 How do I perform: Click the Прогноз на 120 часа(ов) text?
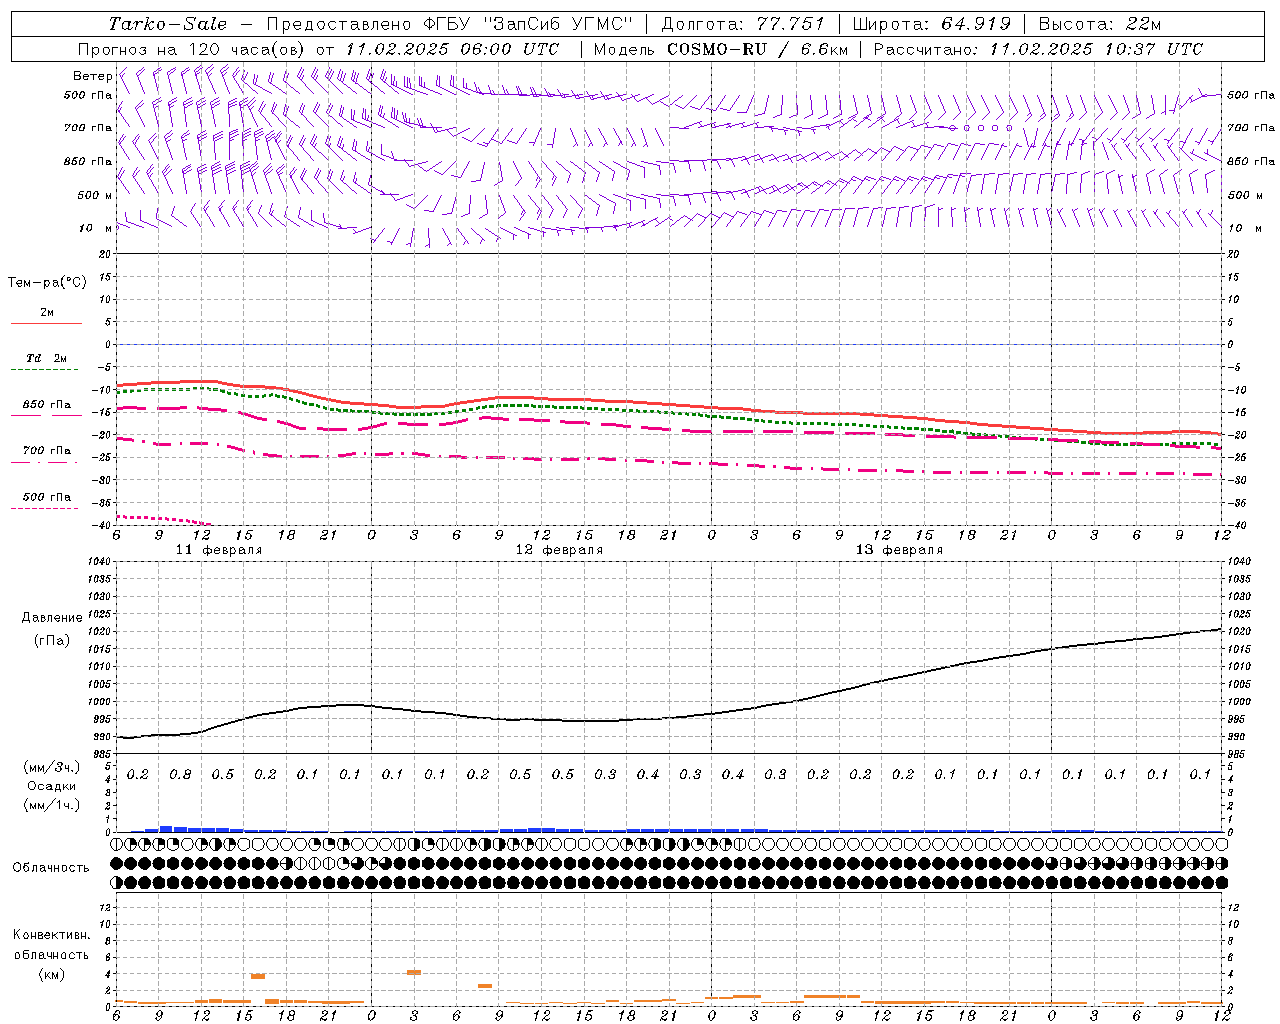192,49
